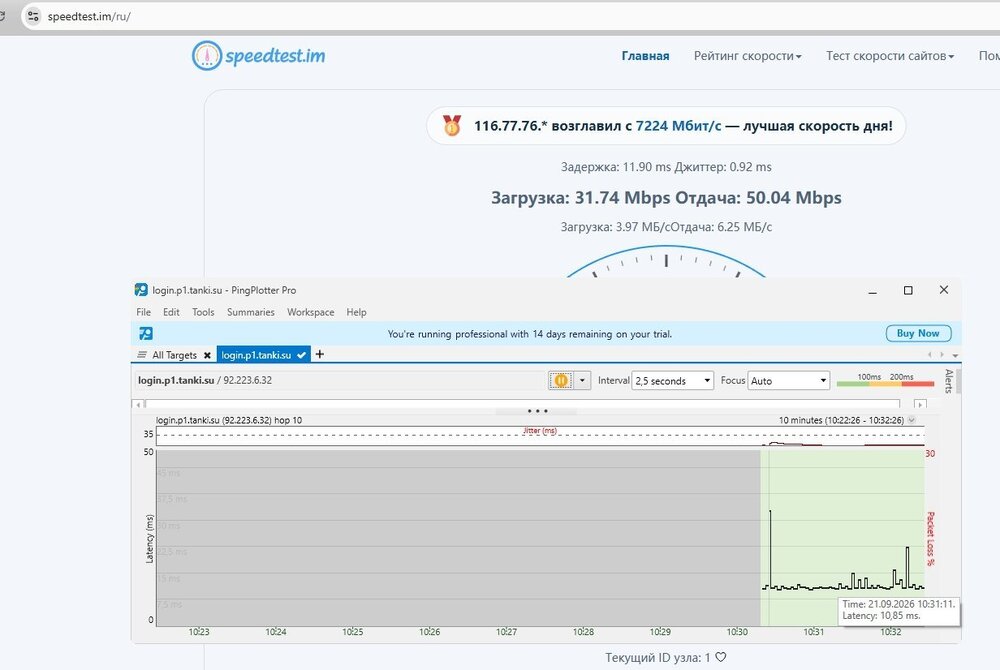Screen dimensions: 1000x670
Task: Go to Главная page
Action: pyautogui.click(x=645, y=56)
